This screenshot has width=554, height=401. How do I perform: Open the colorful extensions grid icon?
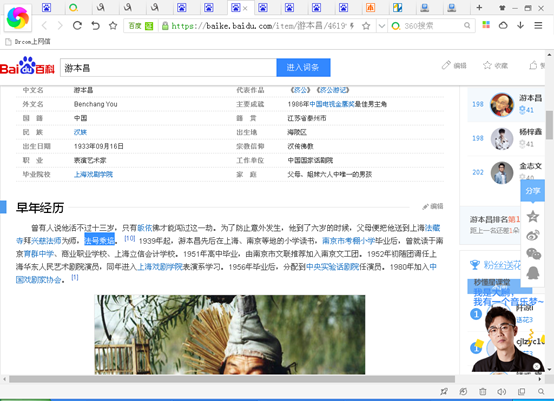pos(486,25)
